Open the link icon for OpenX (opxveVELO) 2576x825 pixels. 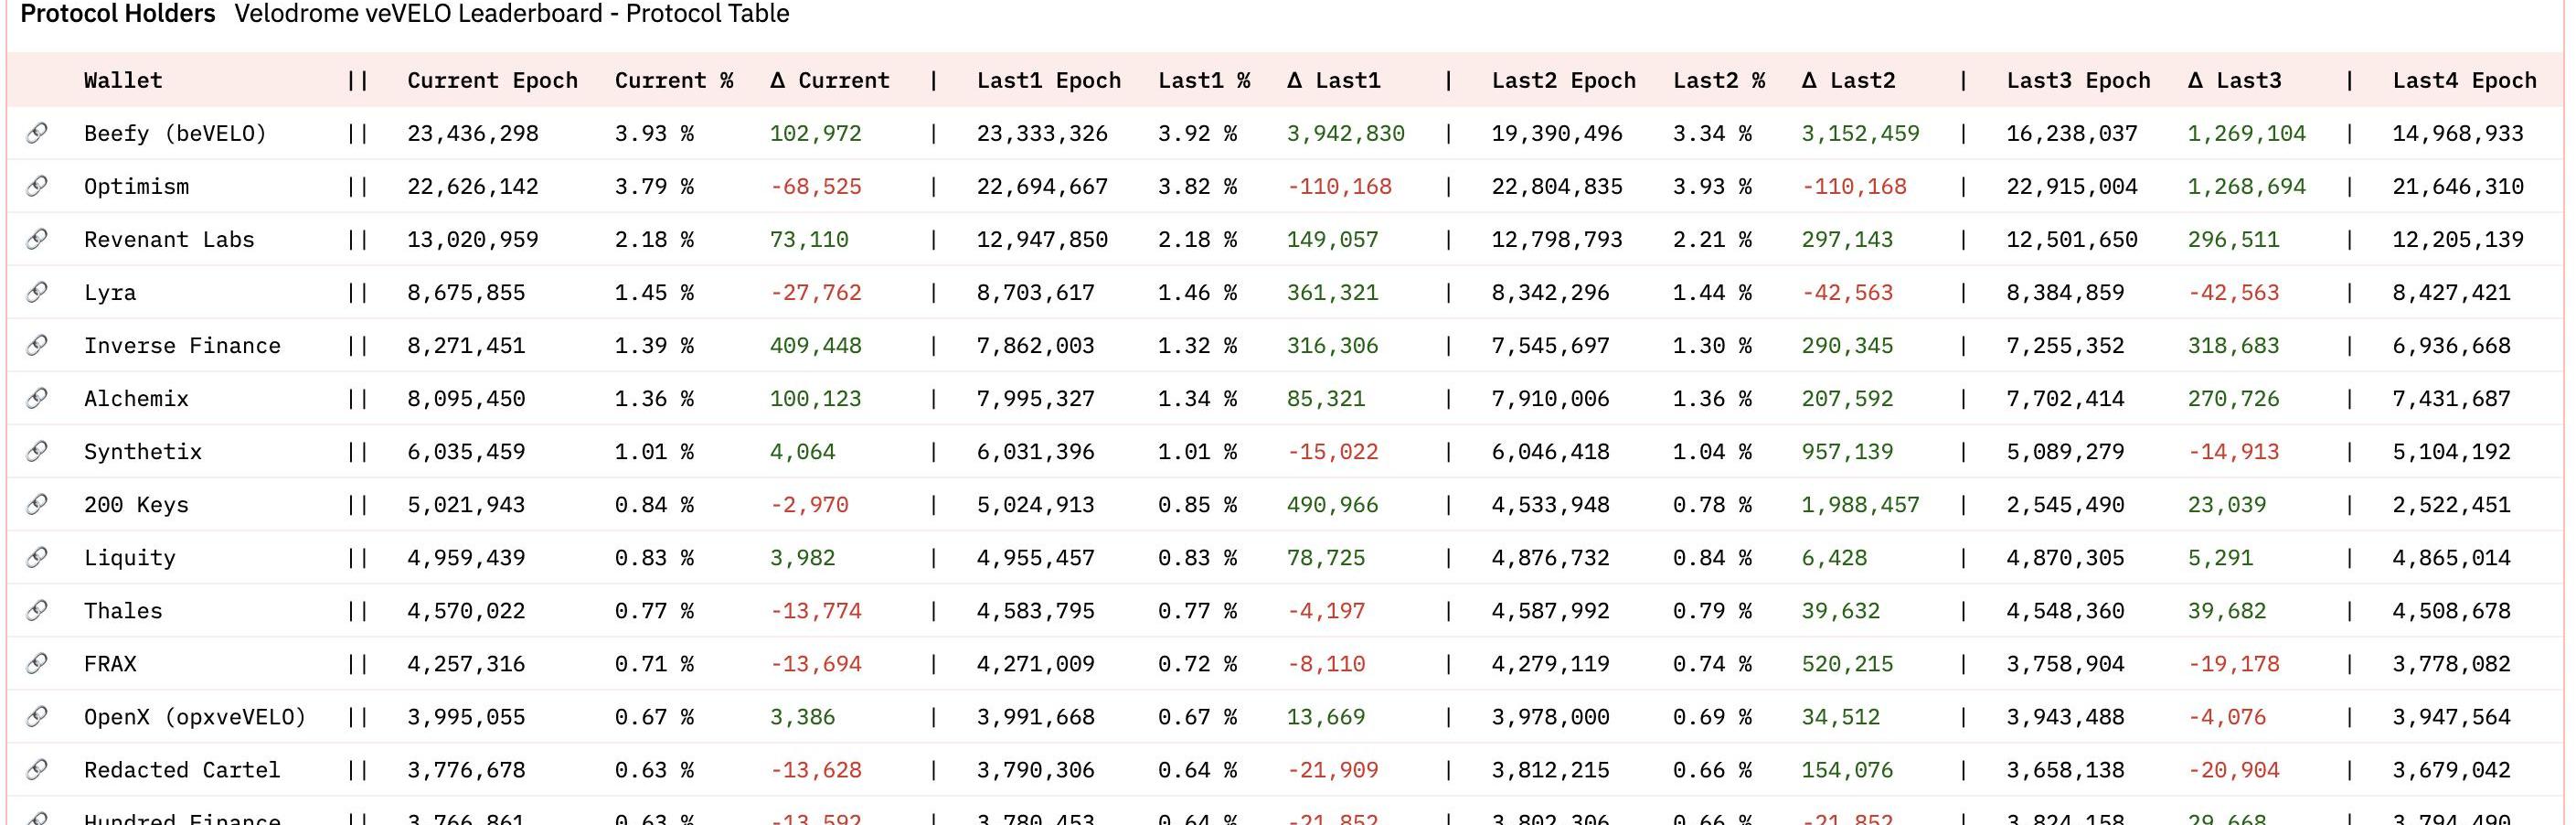coord(37,716)
